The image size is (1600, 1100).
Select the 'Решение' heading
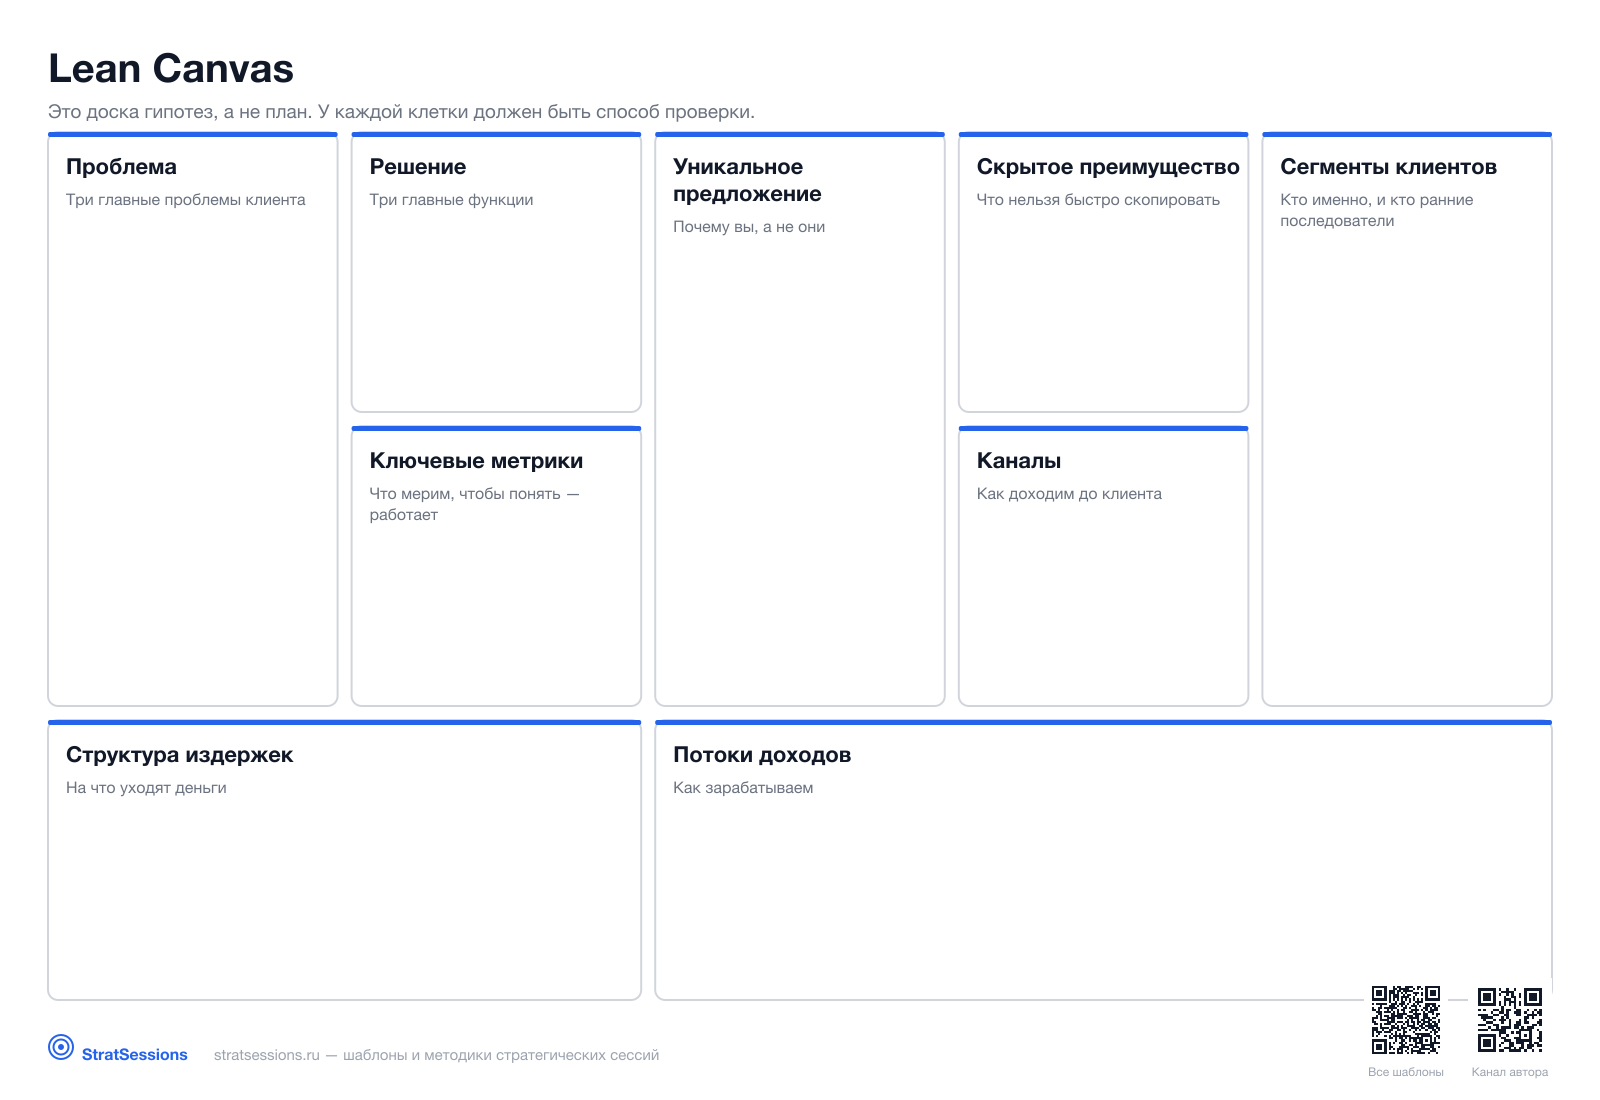418,167
